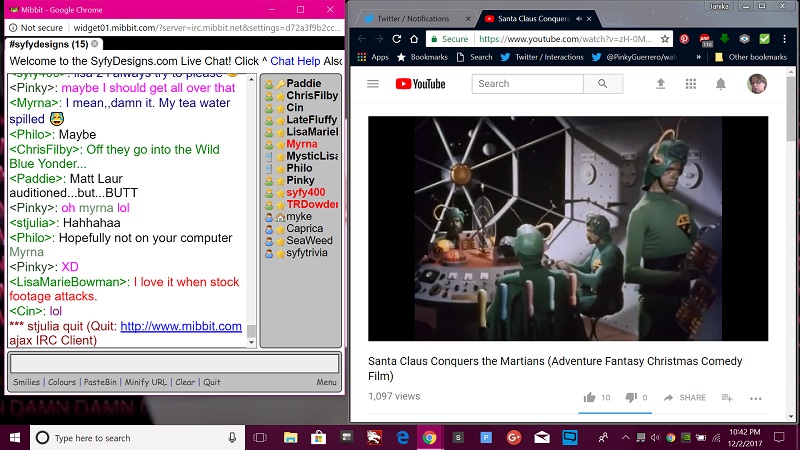
Task: Close the #syfydesigns channel tab
Action: coord(95,44)
